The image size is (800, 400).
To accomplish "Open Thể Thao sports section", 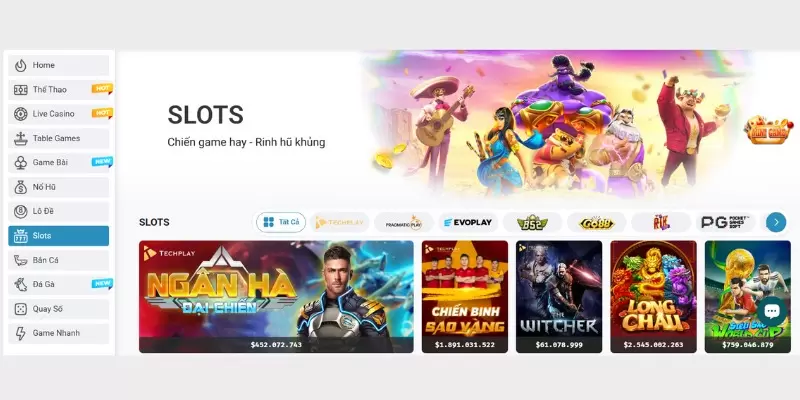I will 59,90.
